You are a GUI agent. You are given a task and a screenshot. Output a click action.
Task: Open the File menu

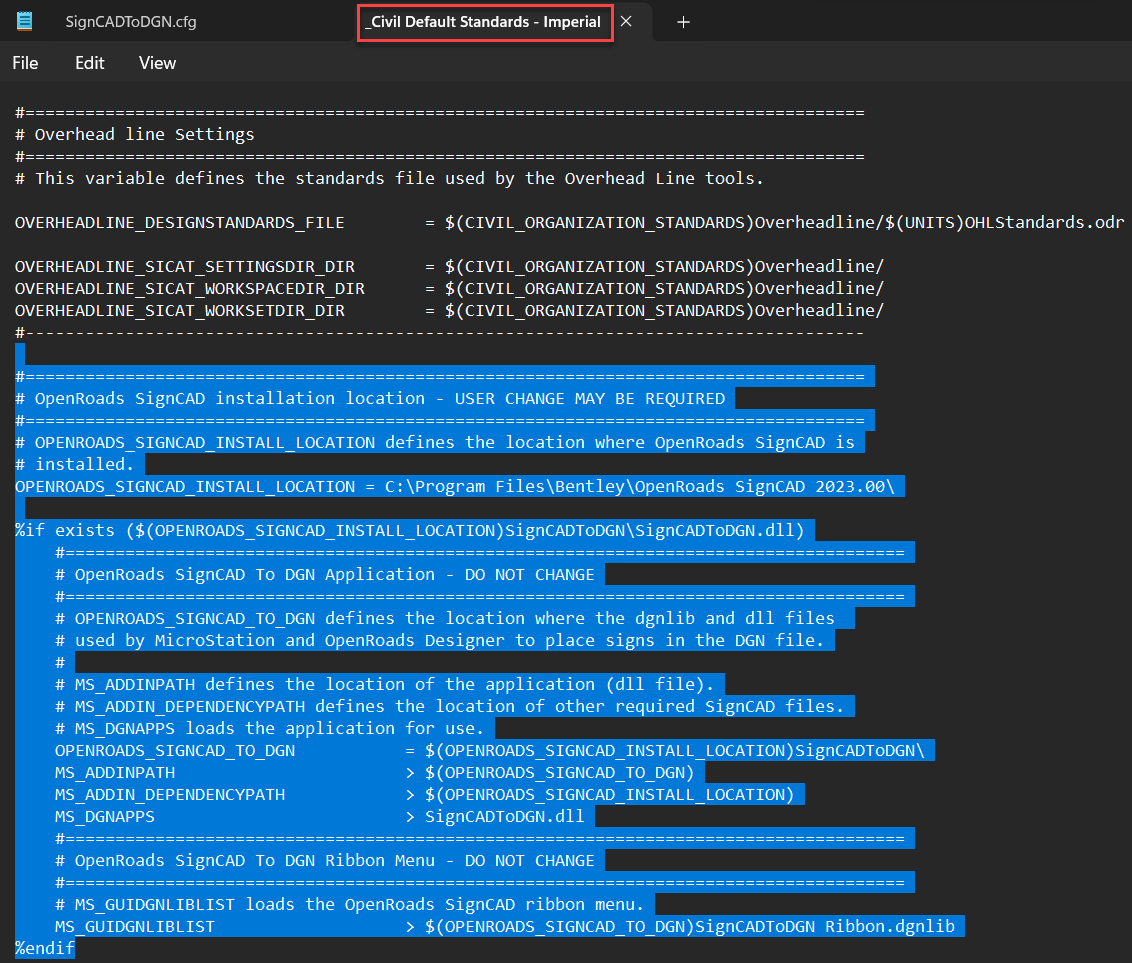coord(25,63)
